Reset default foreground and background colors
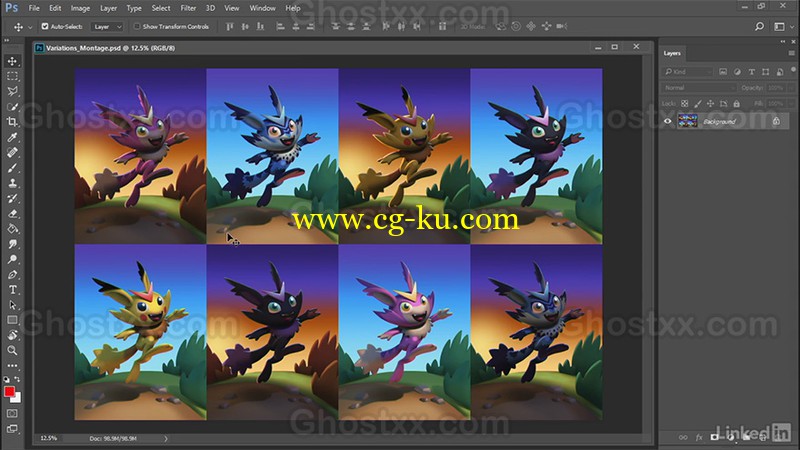Image resolution: width=800 pixels, height=450 pixels. click(x=7, y=380)
